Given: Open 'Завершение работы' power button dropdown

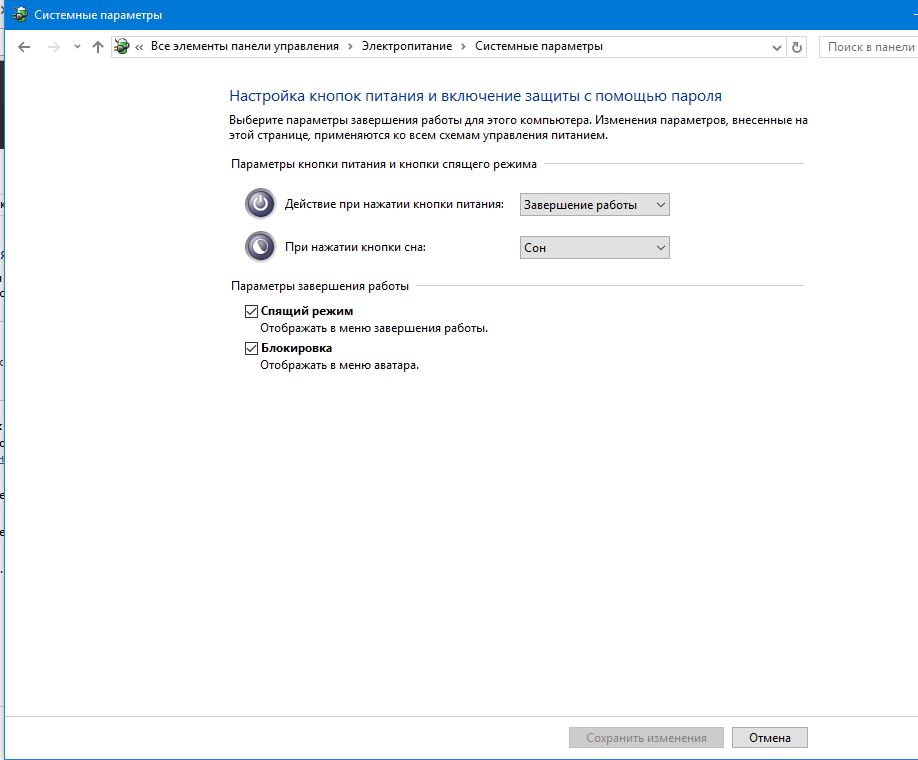Looking at the screenshot, I should pos(594,205).
